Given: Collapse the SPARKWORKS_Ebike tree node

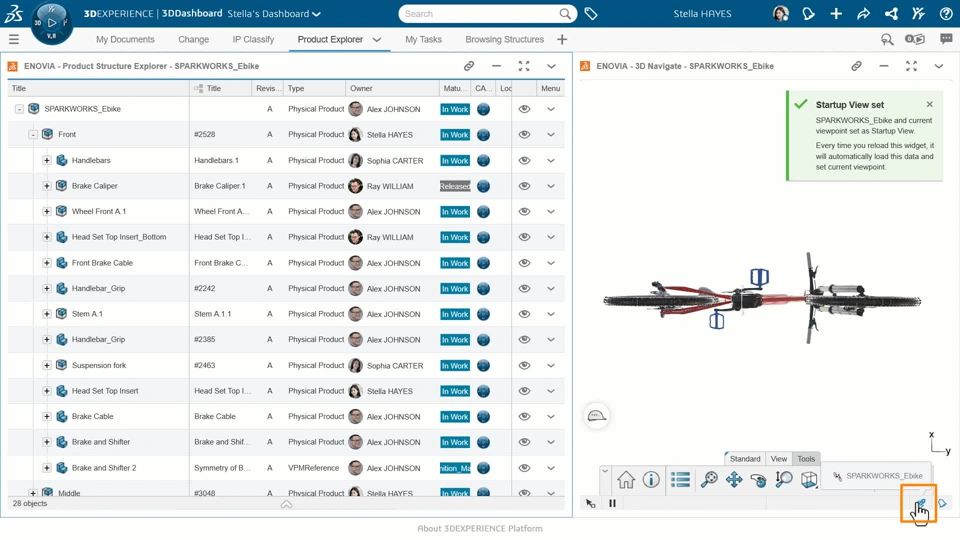Looking at the screenshot, I should click(19, 109).
